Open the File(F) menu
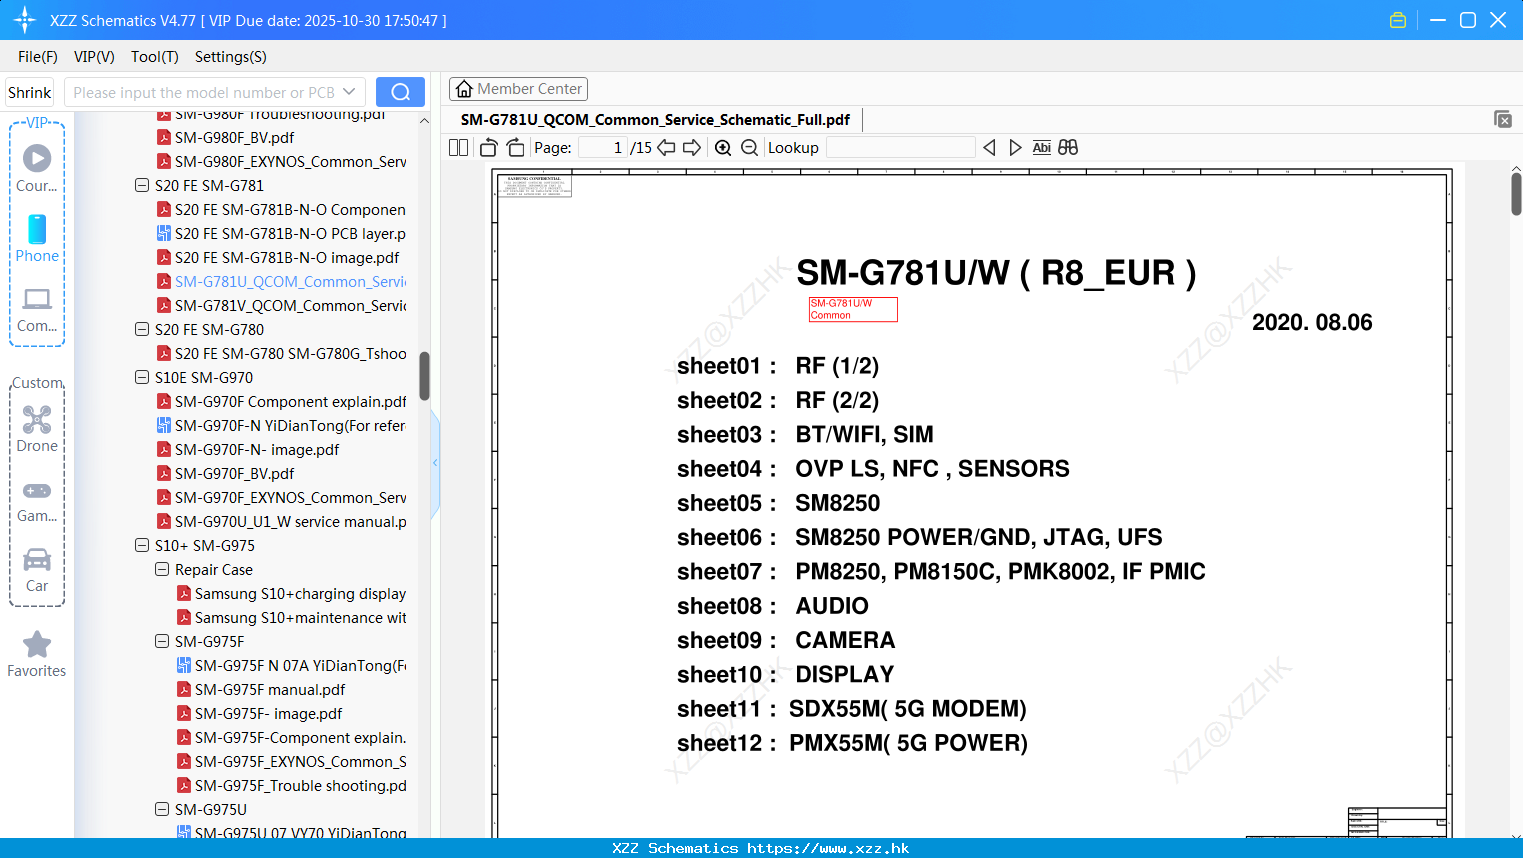Image resolution: width=1523 pixels, height=858 pixels. pyautogui.click(x=38, y=57)
